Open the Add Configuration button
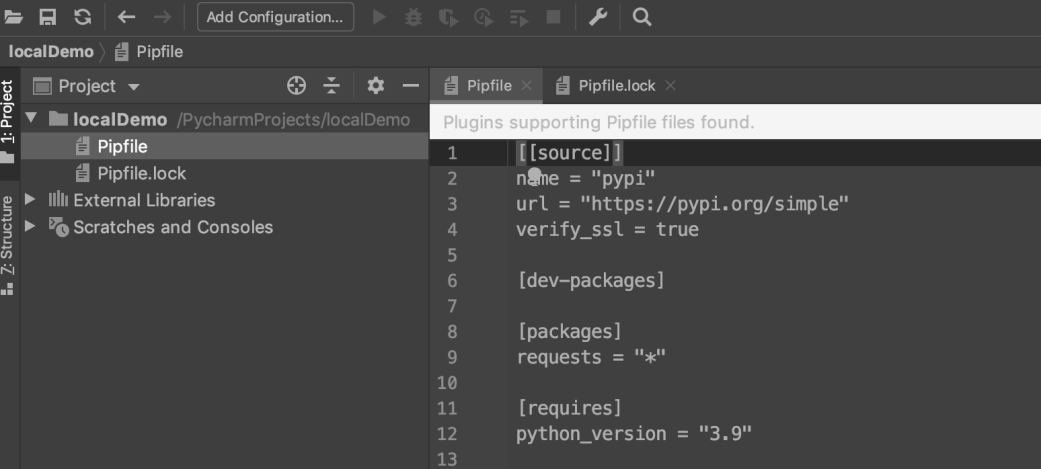Image resolution: width=1041 pixels, height=469 pixels. [x=276, y=17]
